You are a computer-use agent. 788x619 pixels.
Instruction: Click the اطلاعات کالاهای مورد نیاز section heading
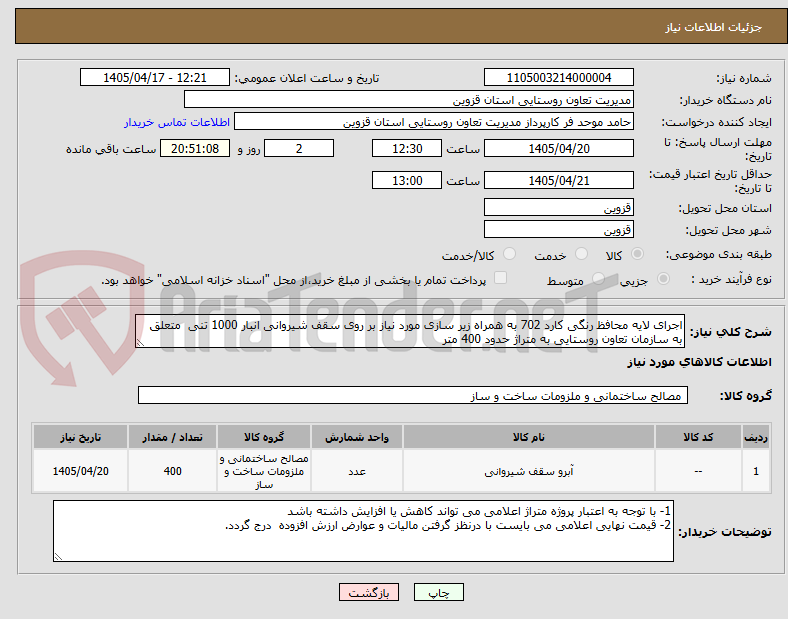pyautogui.click(x=699, y=362)
